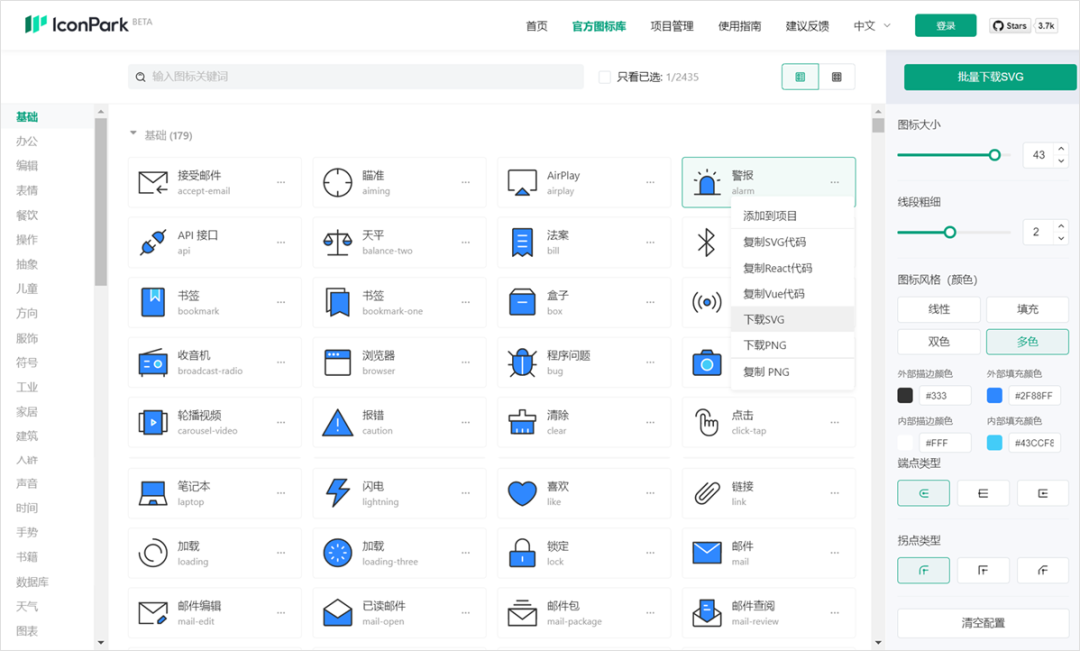This screenshot has height=651, width=1080.
Task: Choose 复制Vue代码 menu entry
Action: click(x=792, y=293)
